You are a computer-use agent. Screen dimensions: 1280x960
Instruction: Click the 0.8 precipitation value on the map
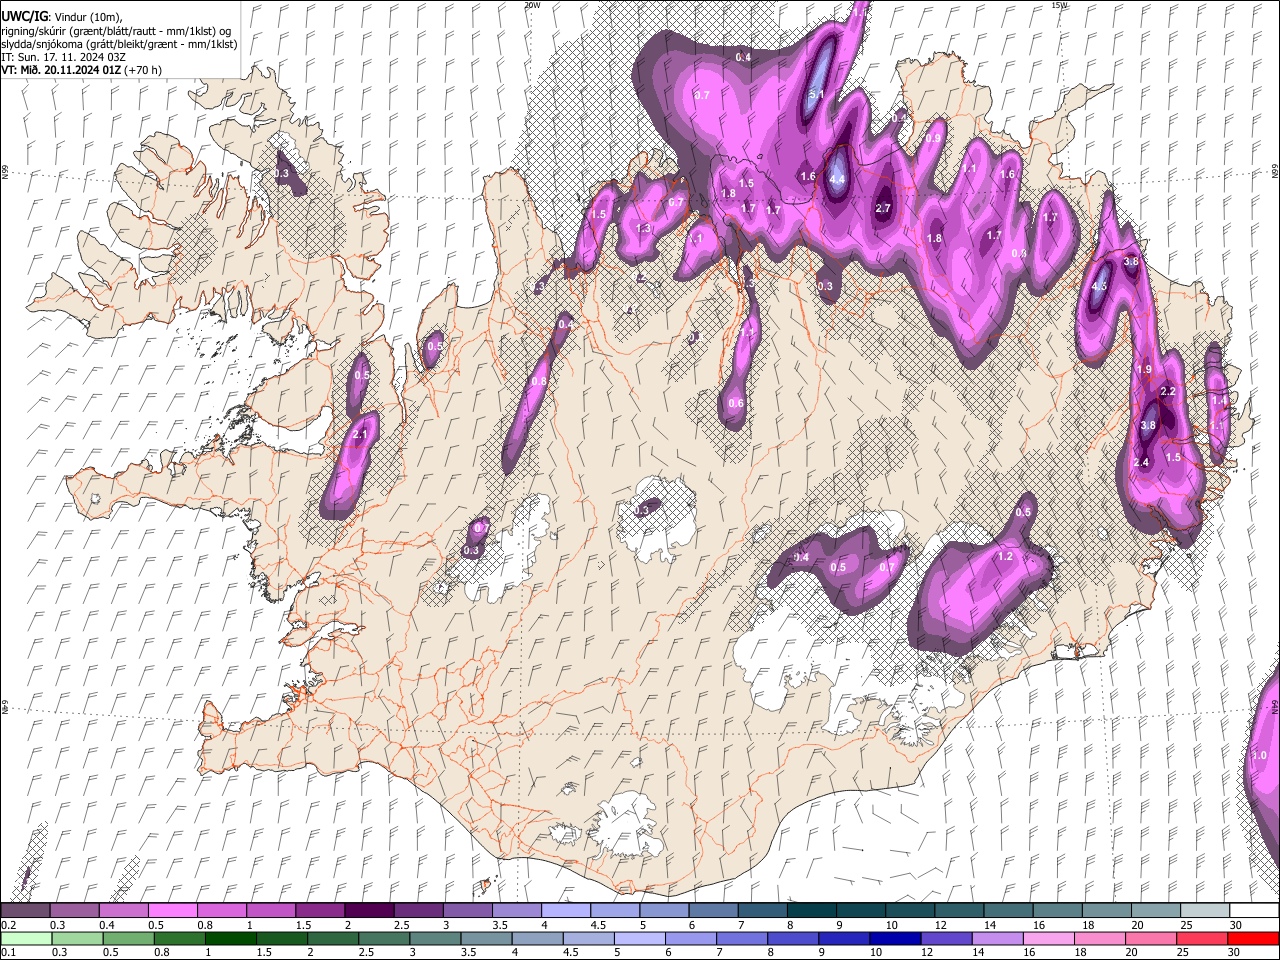539,382
